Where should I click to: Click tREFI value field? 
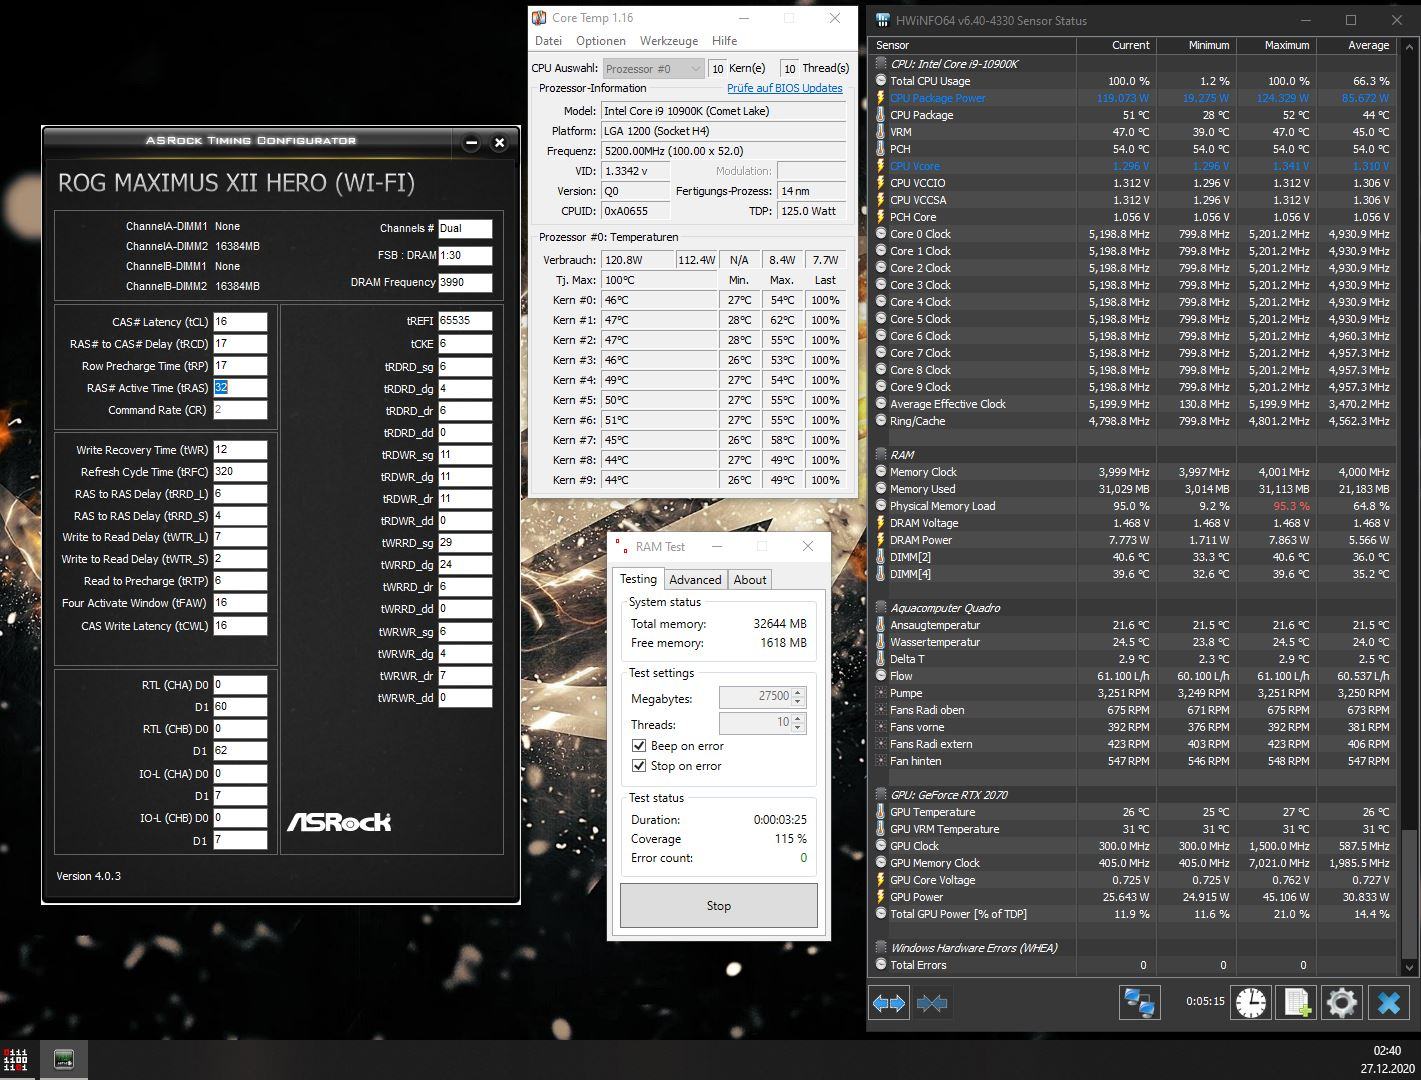tap(465, 321)
